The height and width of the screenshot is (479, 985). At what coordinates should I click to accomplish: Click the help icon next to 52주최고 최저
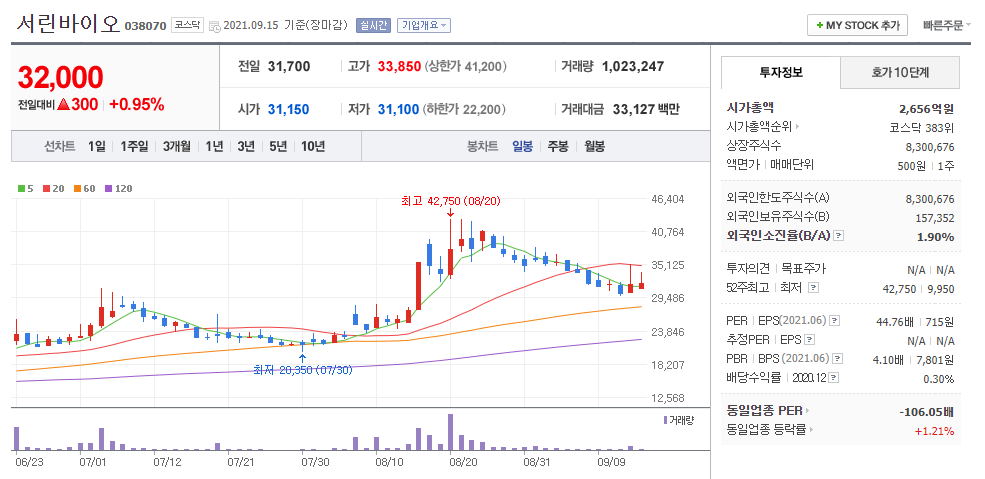coord(814,288)
